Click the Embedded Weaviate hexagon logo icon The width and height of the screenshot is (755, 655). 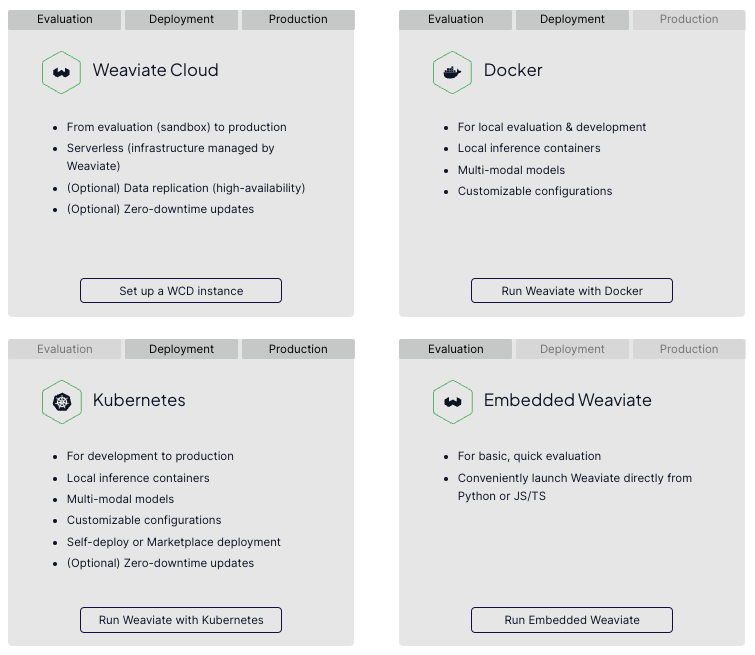(x=452, y=402)
